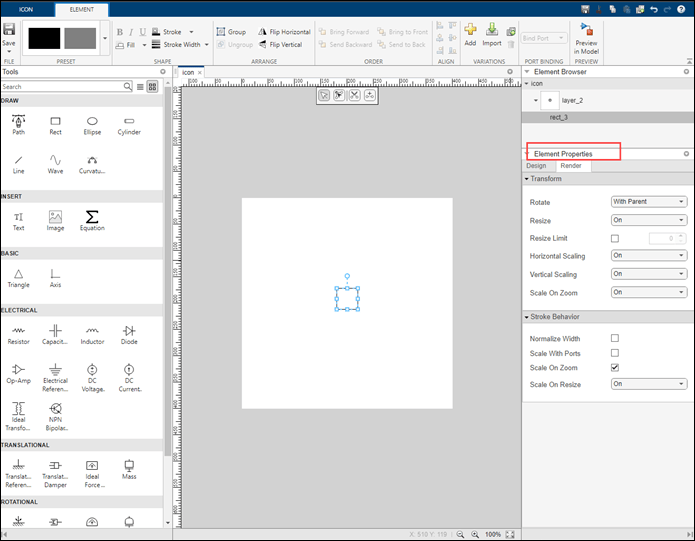This screenshot has width=695, height=541.
Task: Add the NPN Bipolar transistor symbol
Action: click(55, 416)
